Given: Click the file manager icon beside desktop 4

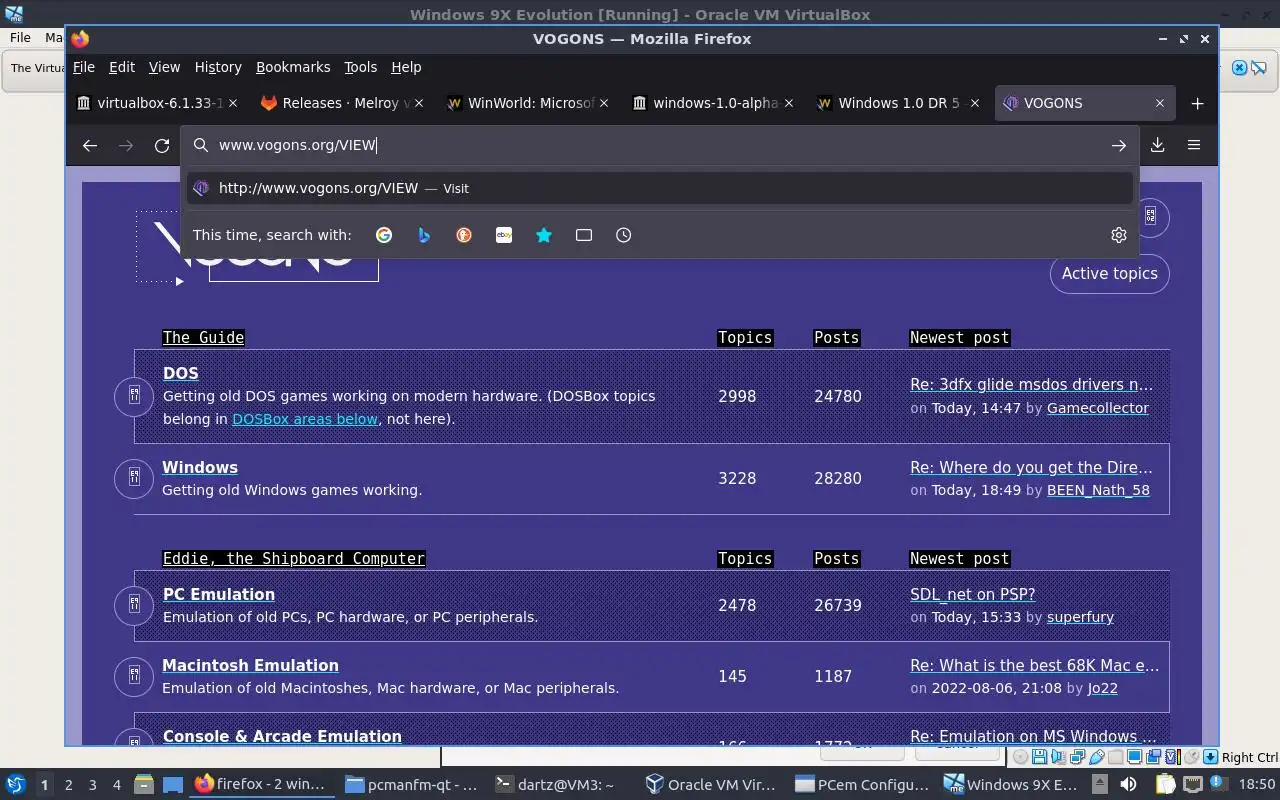Looking at the screenshot, I should [x=143, y=784].
